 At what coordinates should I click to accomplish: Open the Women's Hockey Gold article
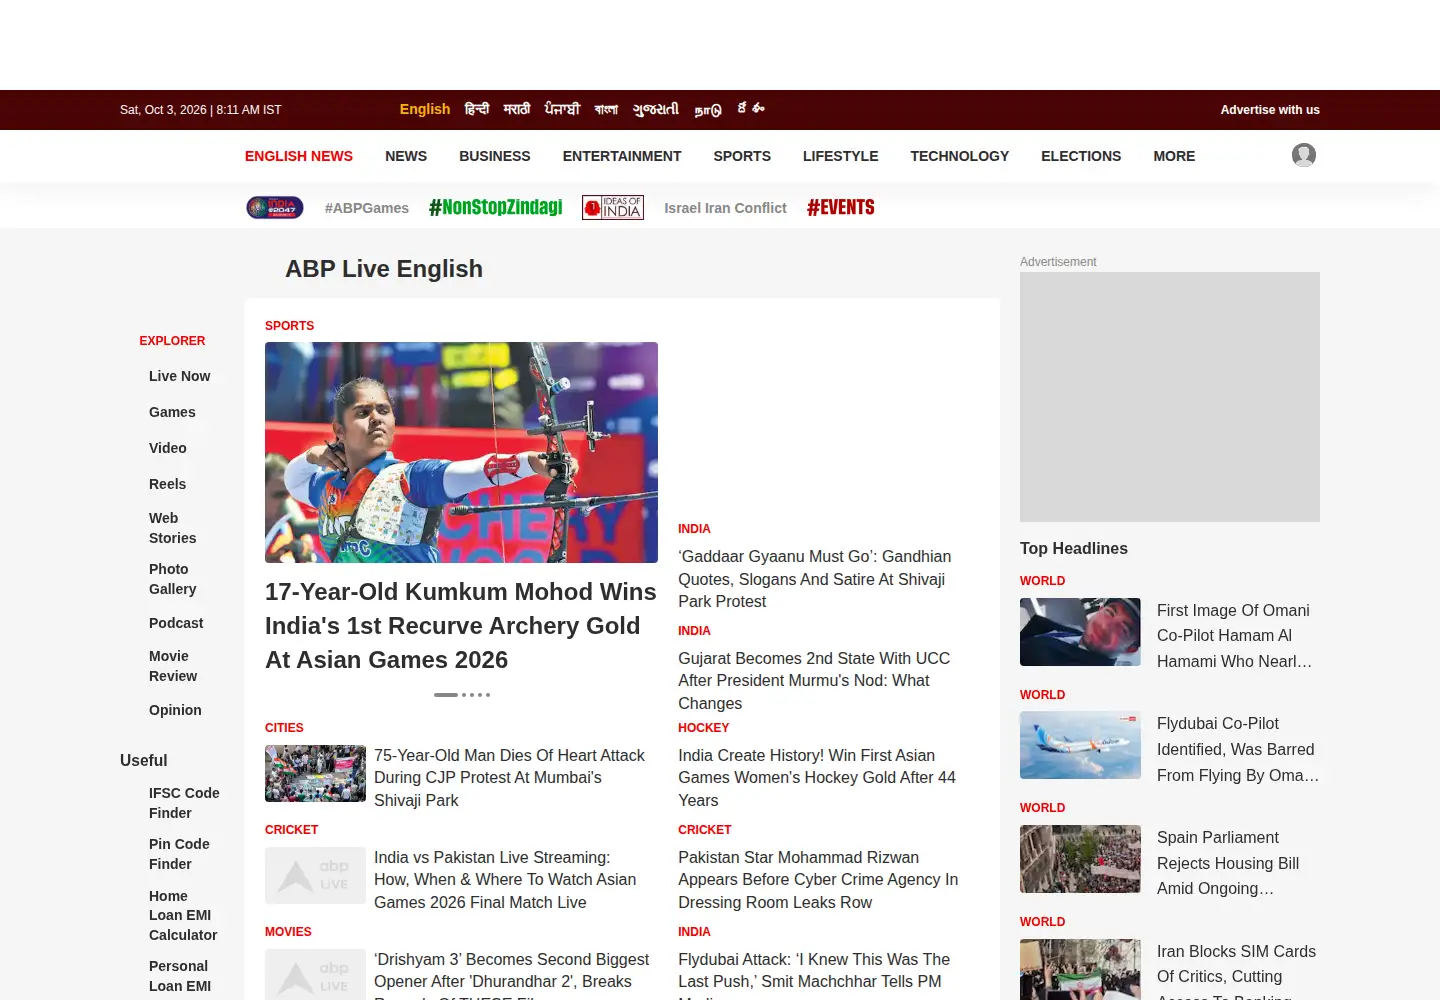click(817, 778)
